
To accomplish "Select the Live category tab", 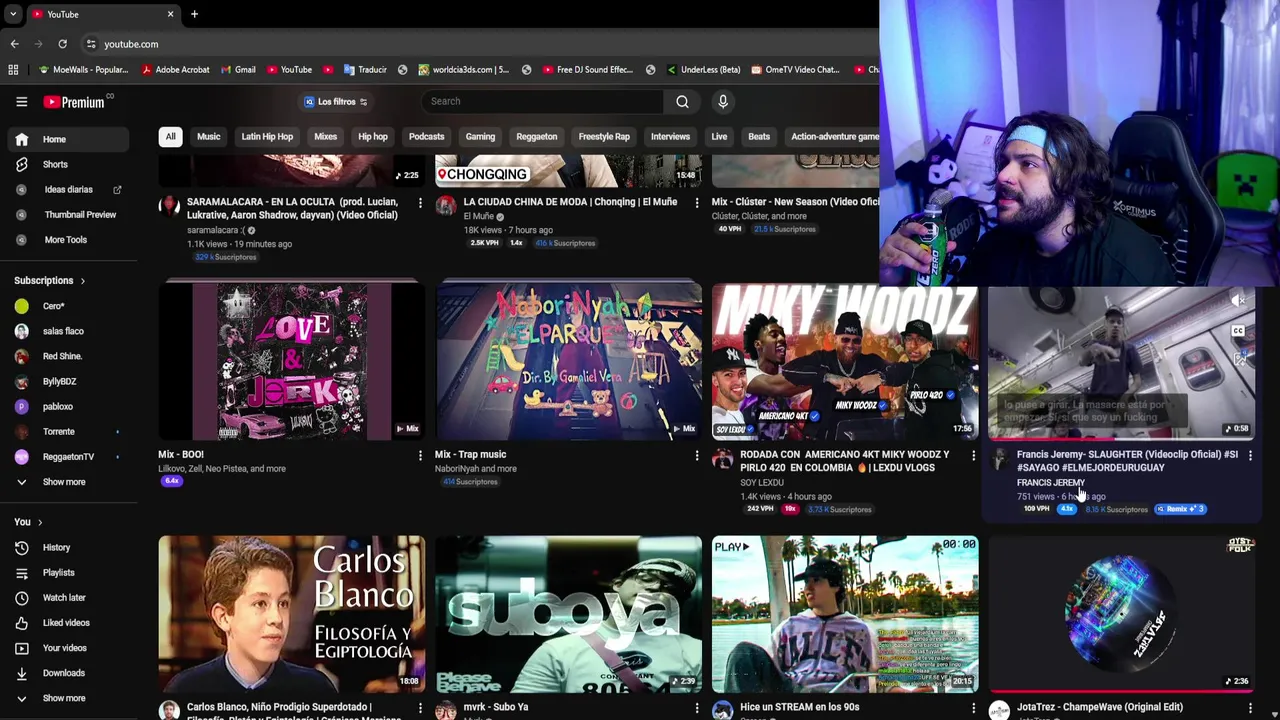I will tap(719, 137).
